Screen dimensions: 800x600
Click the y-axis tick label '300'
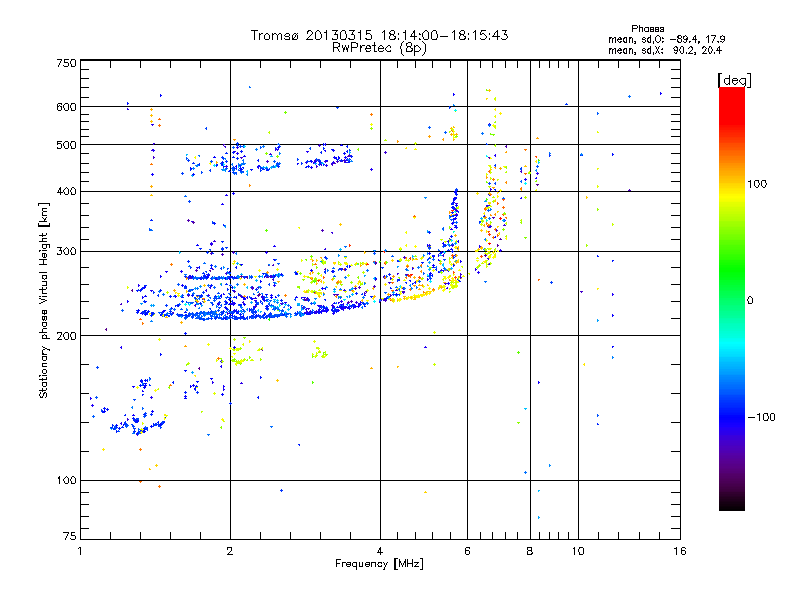pos(66,252)
